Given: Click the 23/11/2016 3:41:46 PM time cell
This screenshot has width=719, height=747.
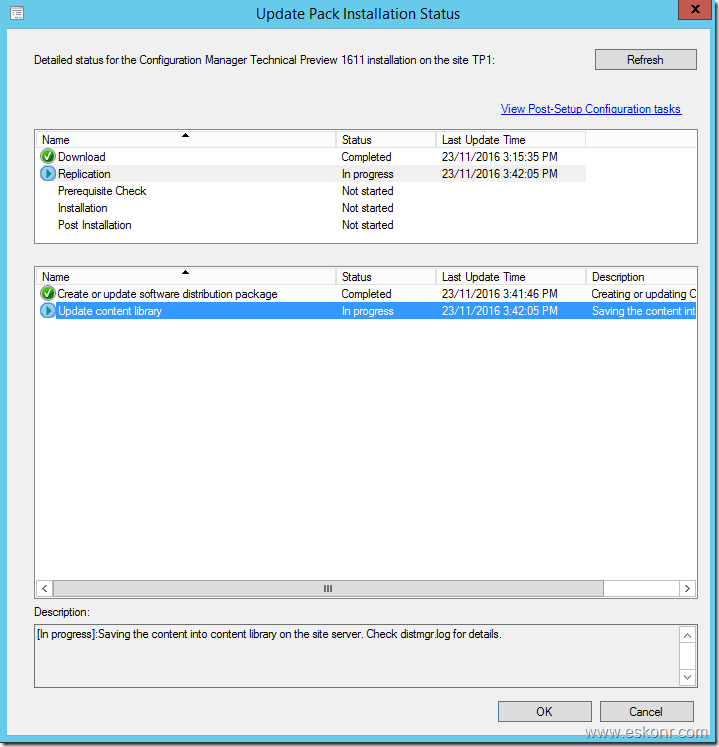Looking at the screenshot, I should coord(499,294).
